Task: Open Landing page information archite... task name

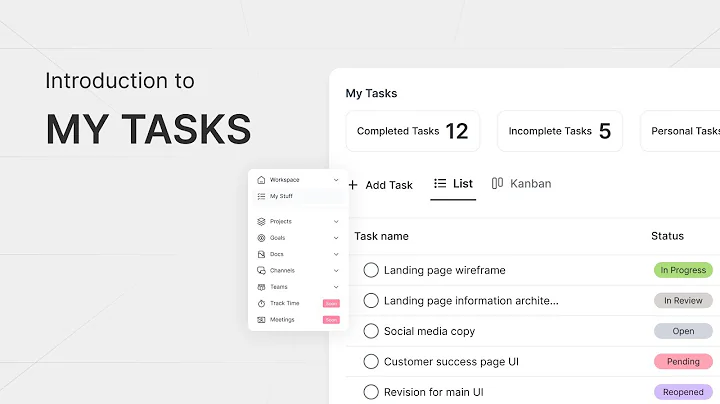Action: pos(471,301)
